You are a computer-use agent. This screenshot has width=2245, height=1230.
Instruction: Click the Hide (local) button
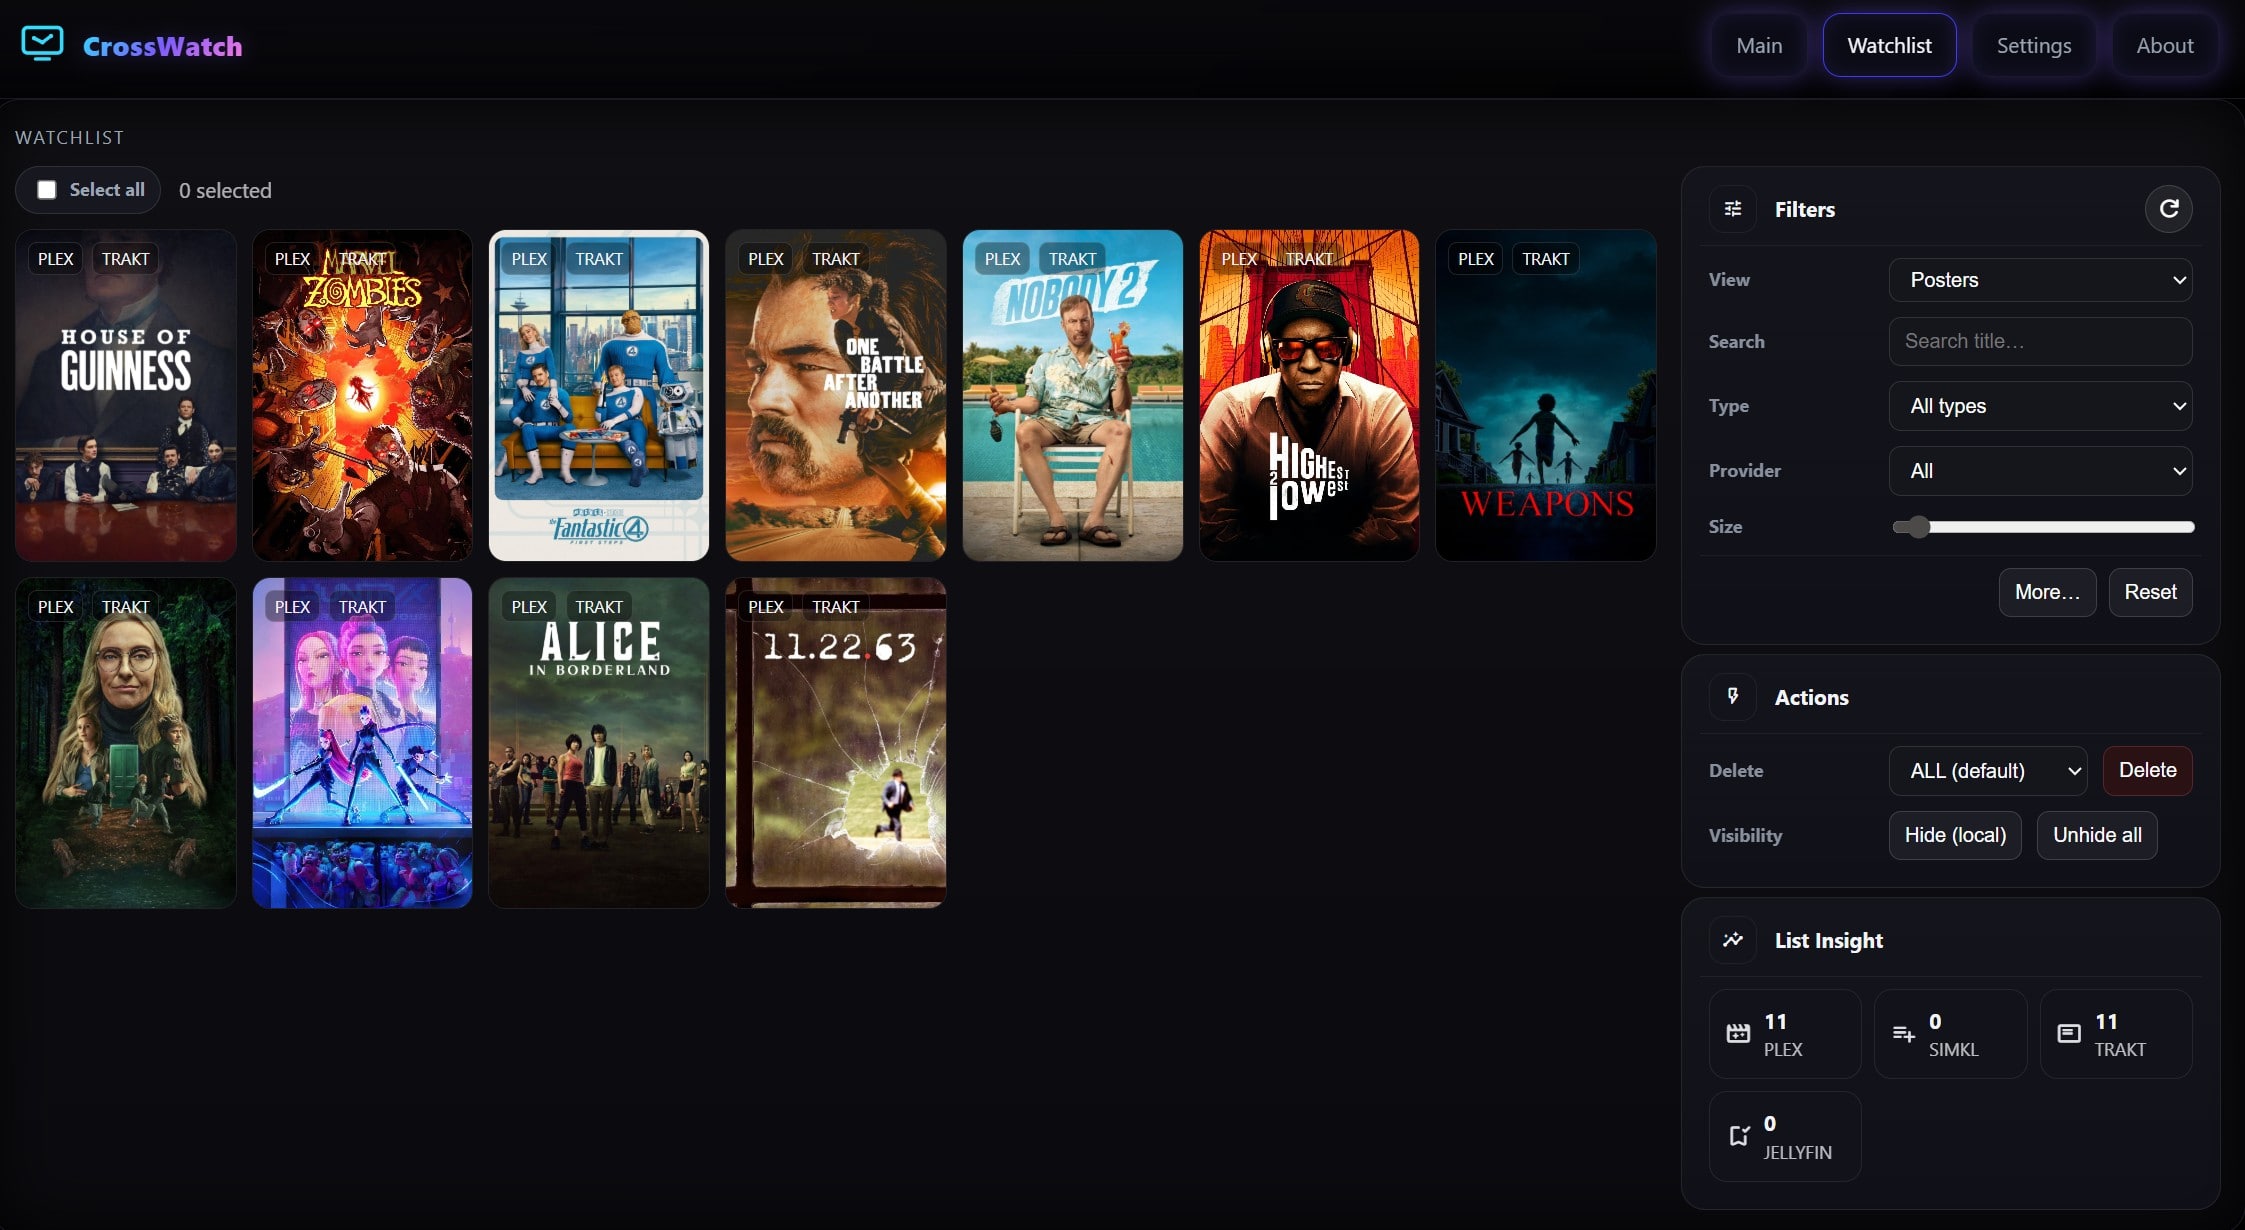1954,835
